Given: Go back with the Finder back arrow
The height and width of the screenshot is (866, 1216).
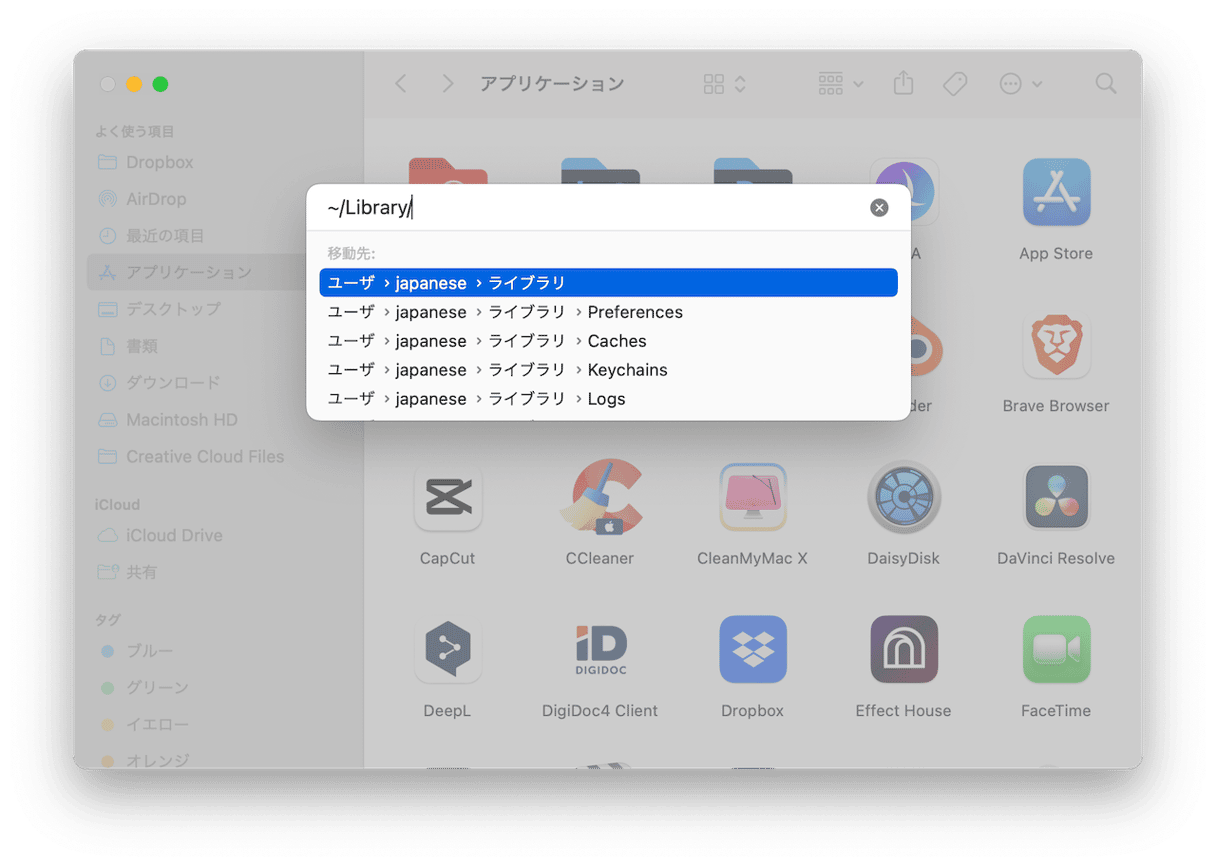Looking at the screenshot, I should pyautogui.click(x=401, y=84).
